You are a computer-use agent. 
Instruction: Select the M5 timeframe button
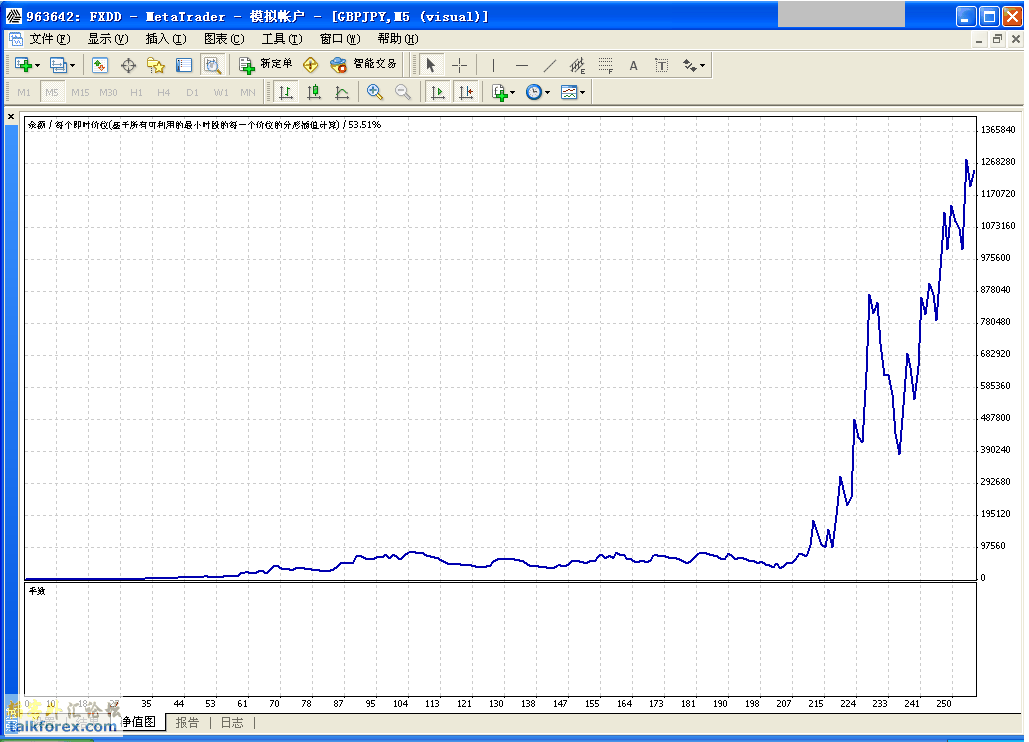click(52, 93)
